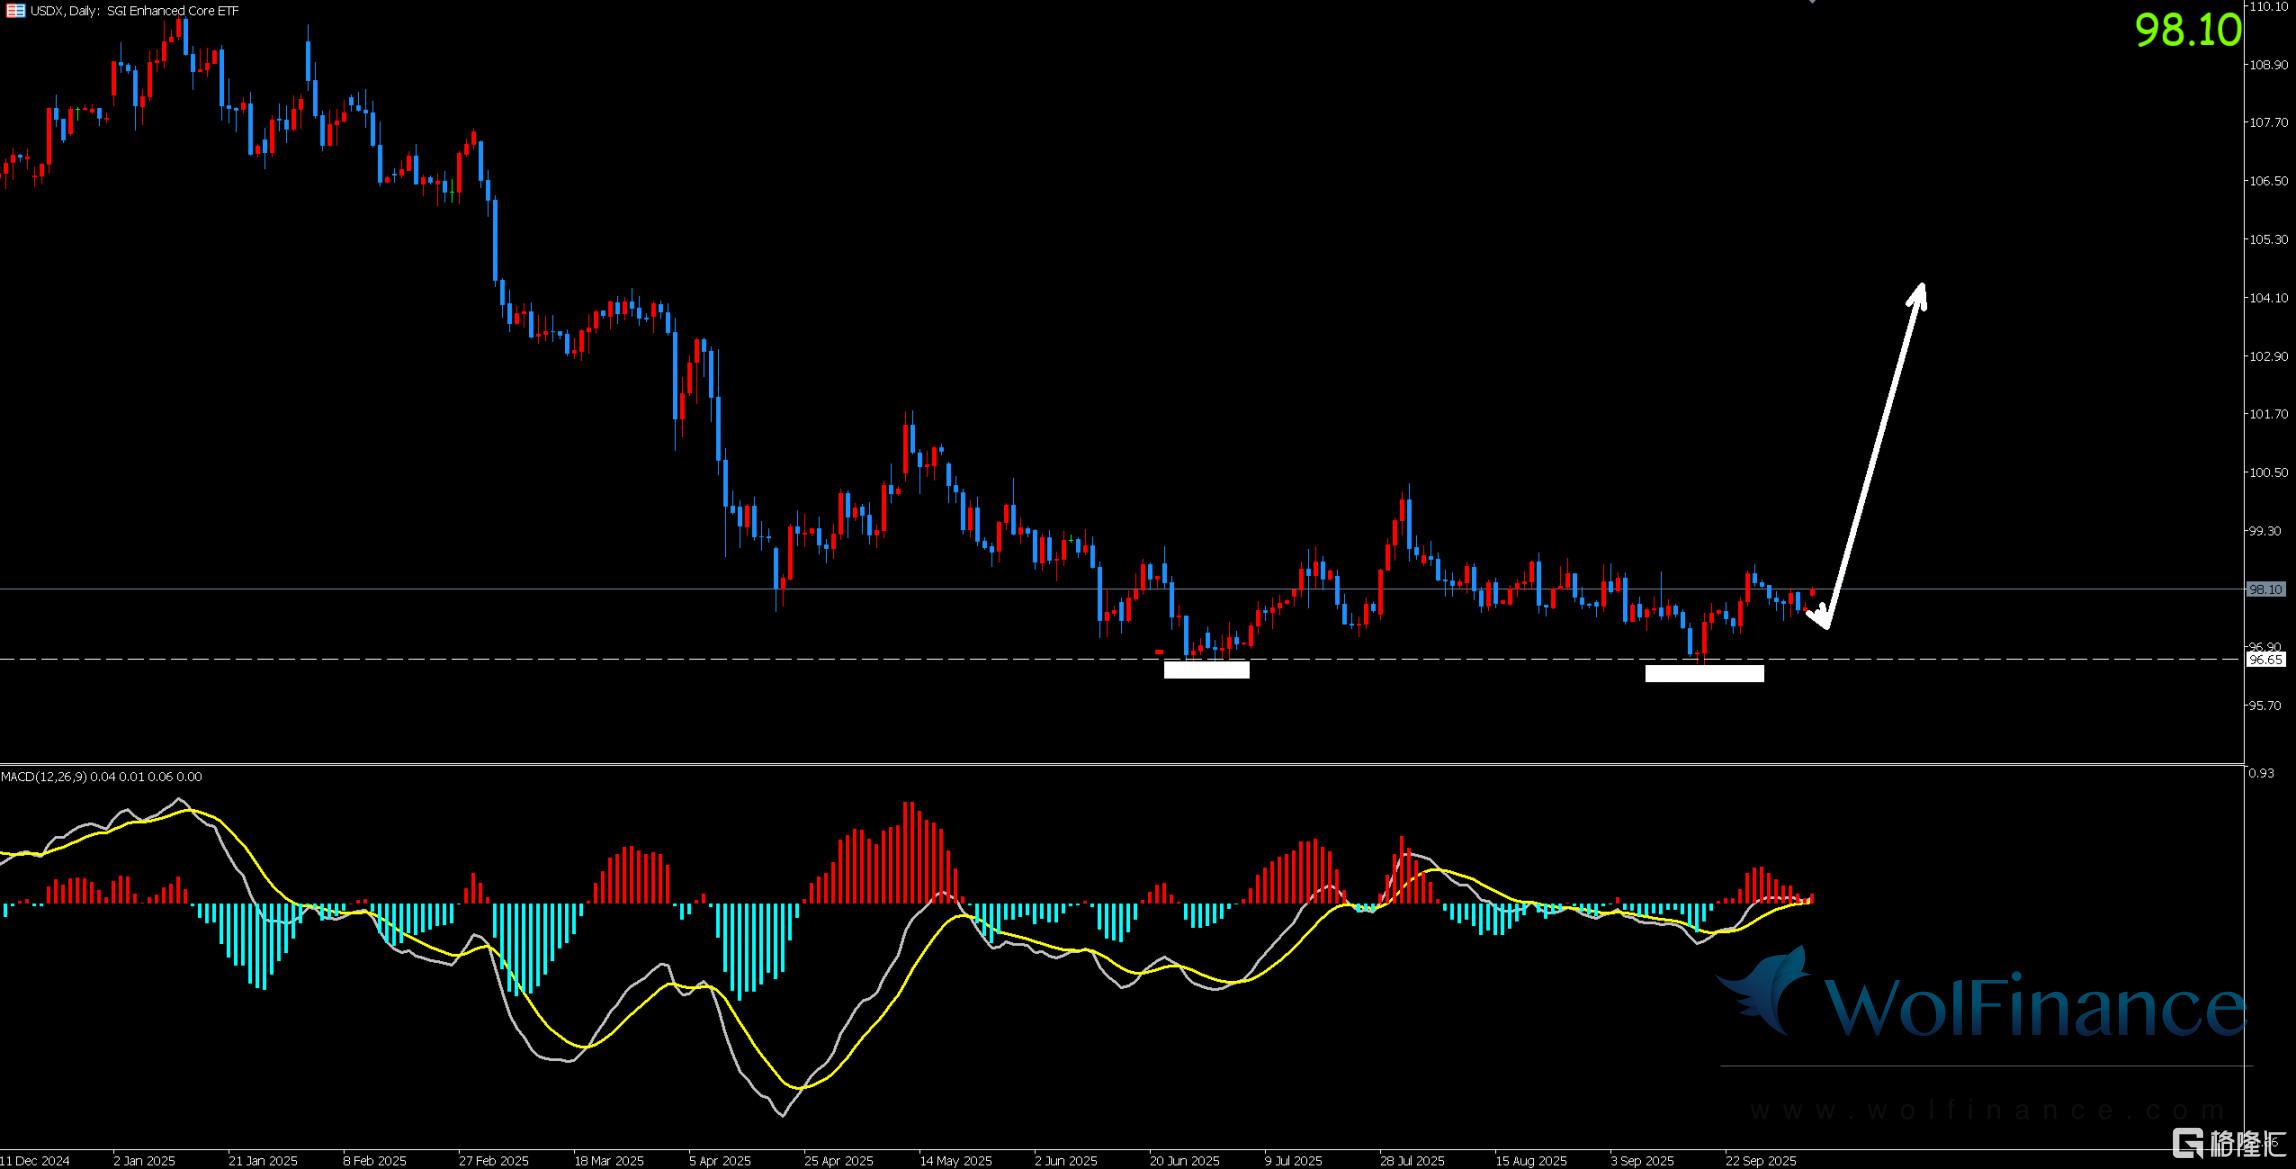Image resolution: width=2296 pixels, height=1169 pixels.
Task: Click the 104.10 price scale label
Action: pyautogui.click(x=2267, y=298)
